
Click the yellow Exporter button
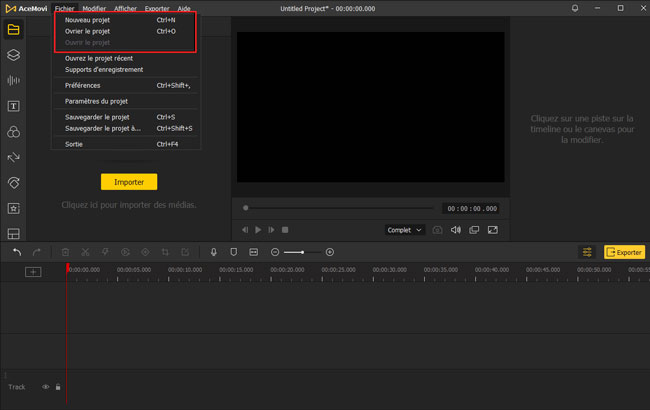click(624, 252)
